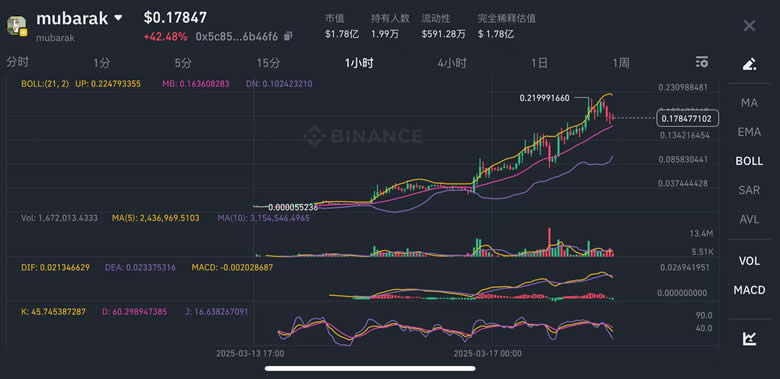Tap the Vol: 1,672,013.4333 legend
This screenshot has width=780, height=379.
(x=59, y=218)
